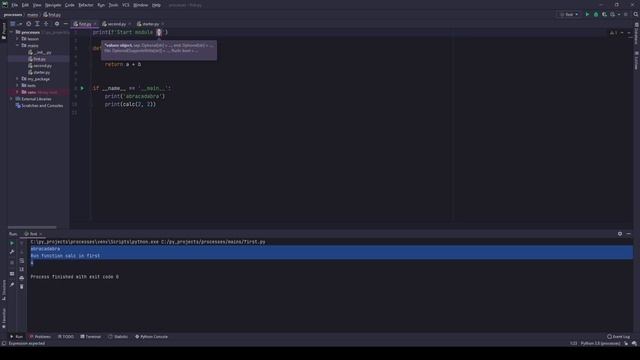Click the Debug bug icon in top toolbar
640x360 pixels.
pos(596,14)
